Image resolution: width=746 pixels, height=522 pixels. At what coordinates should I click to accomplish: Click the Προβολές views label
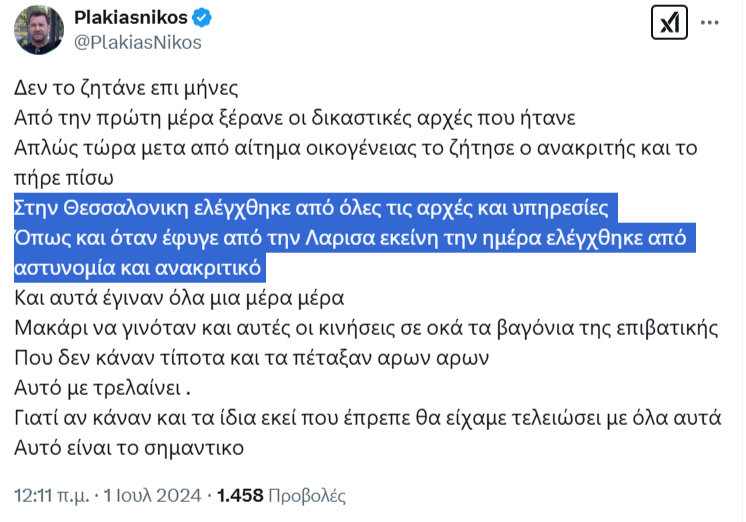(x=307, y=496)
